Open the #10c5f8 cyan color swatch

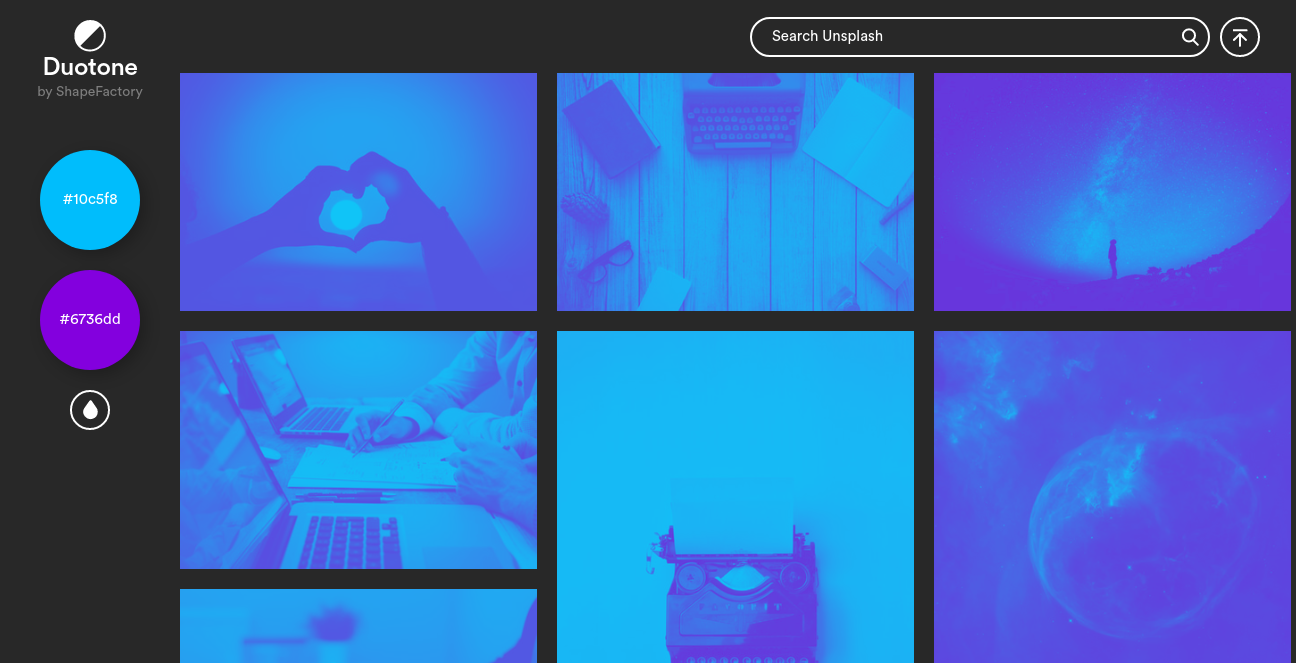tap(90, 200)
